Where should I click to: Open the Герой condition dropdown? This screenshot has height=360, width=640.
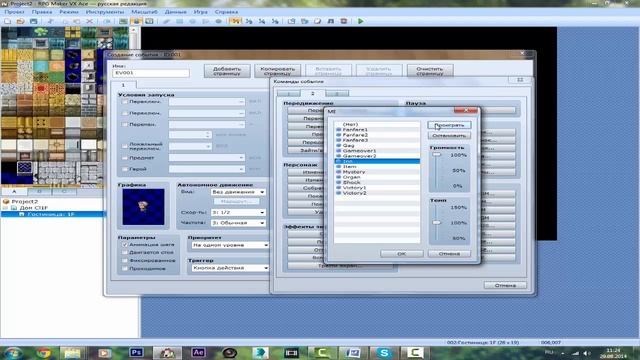click(207, 169)
